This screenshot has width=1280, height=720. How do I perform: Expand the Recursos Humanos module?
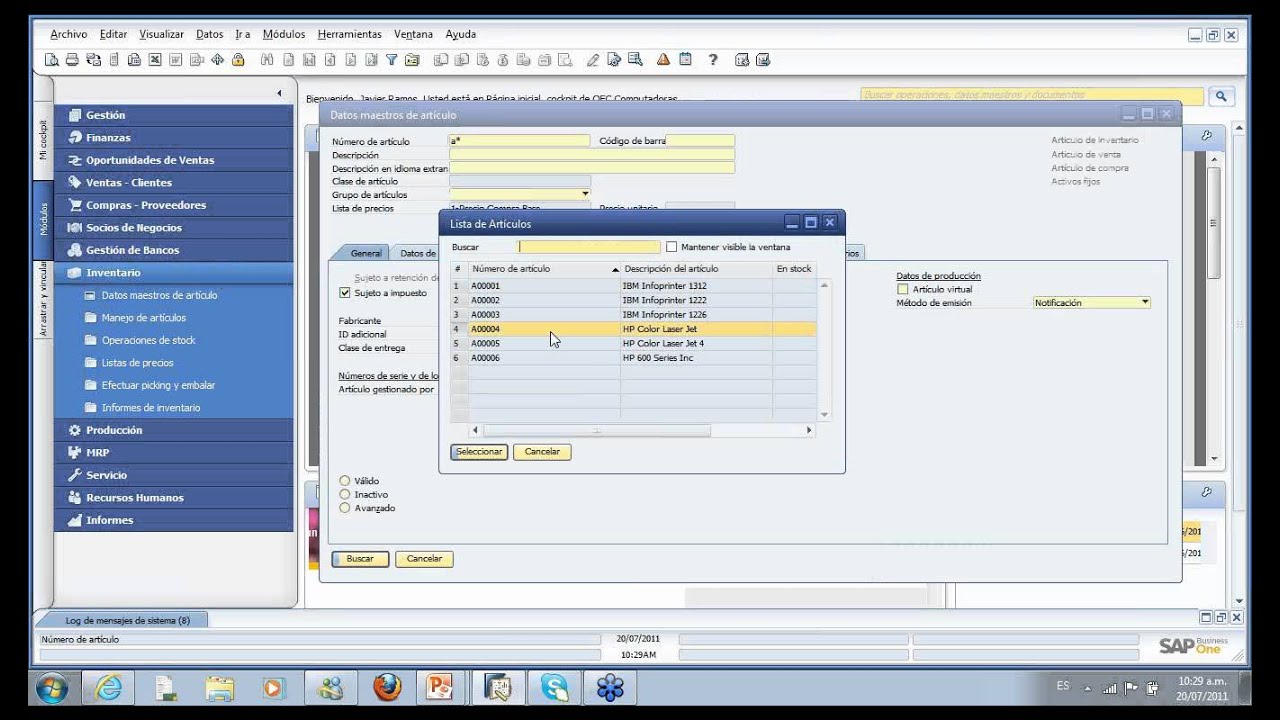pyautogui.click(x=175, y=498)
